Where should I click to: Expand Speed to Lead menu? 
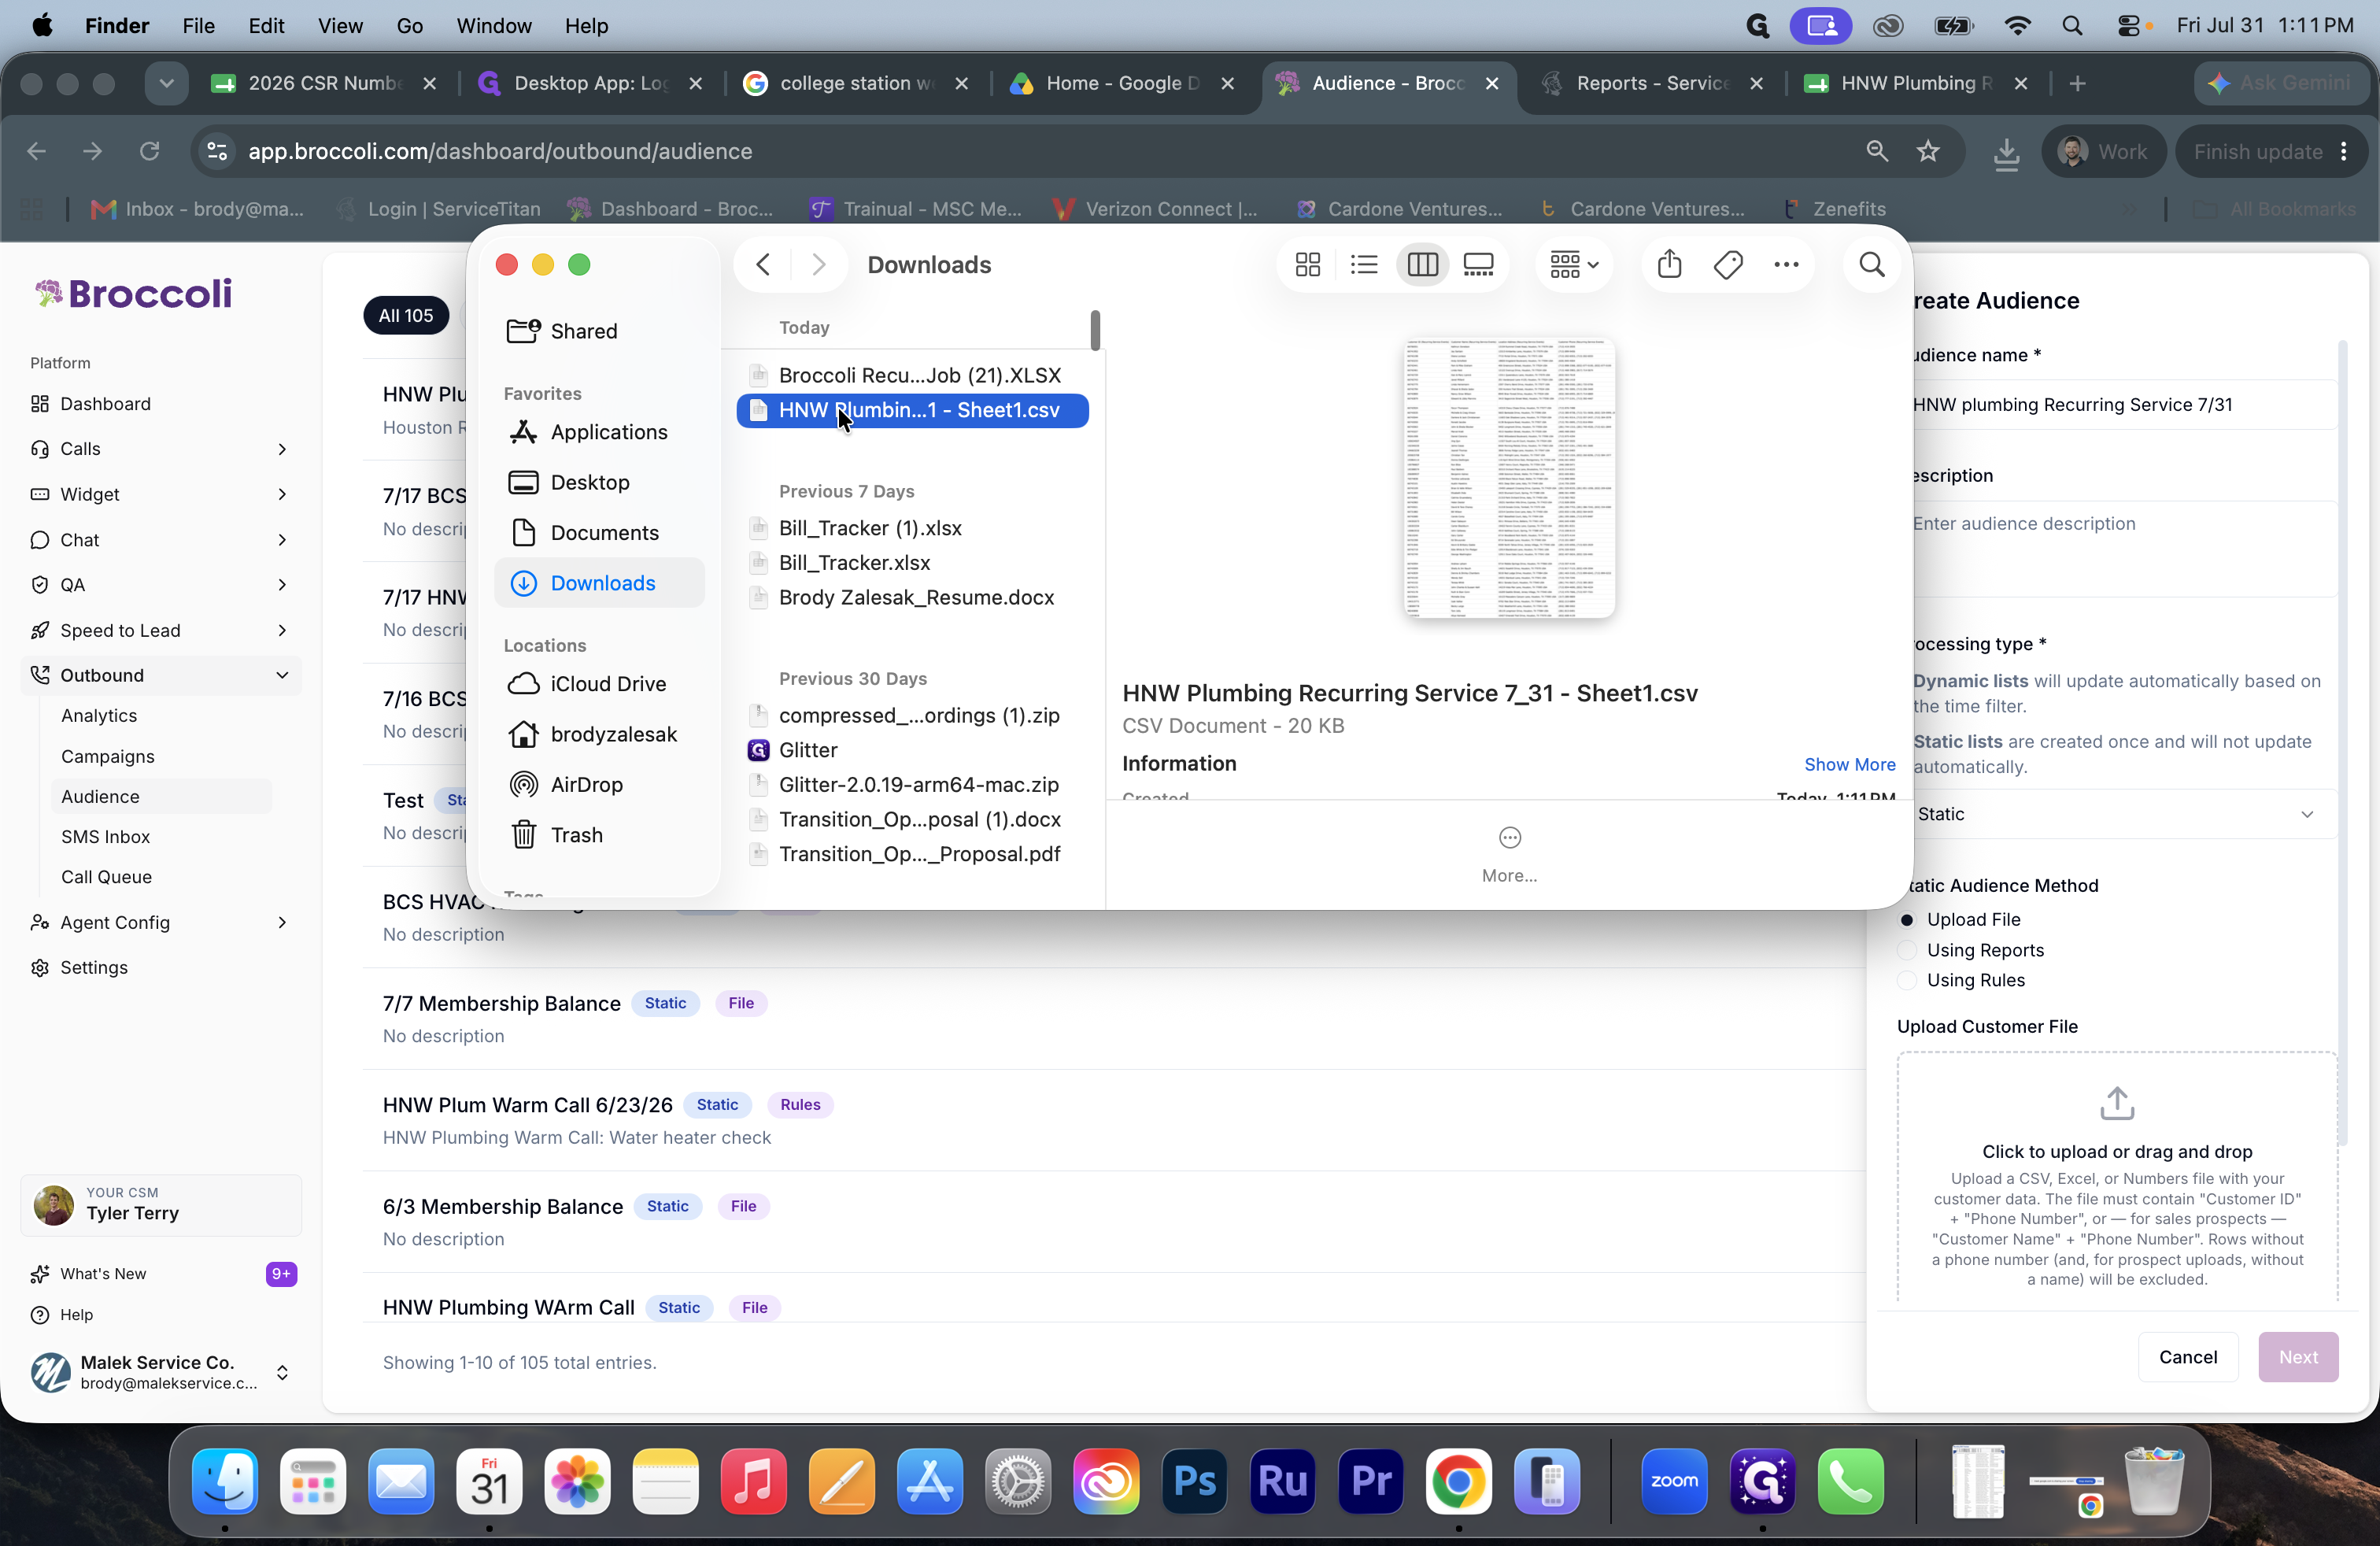point(160,630)
